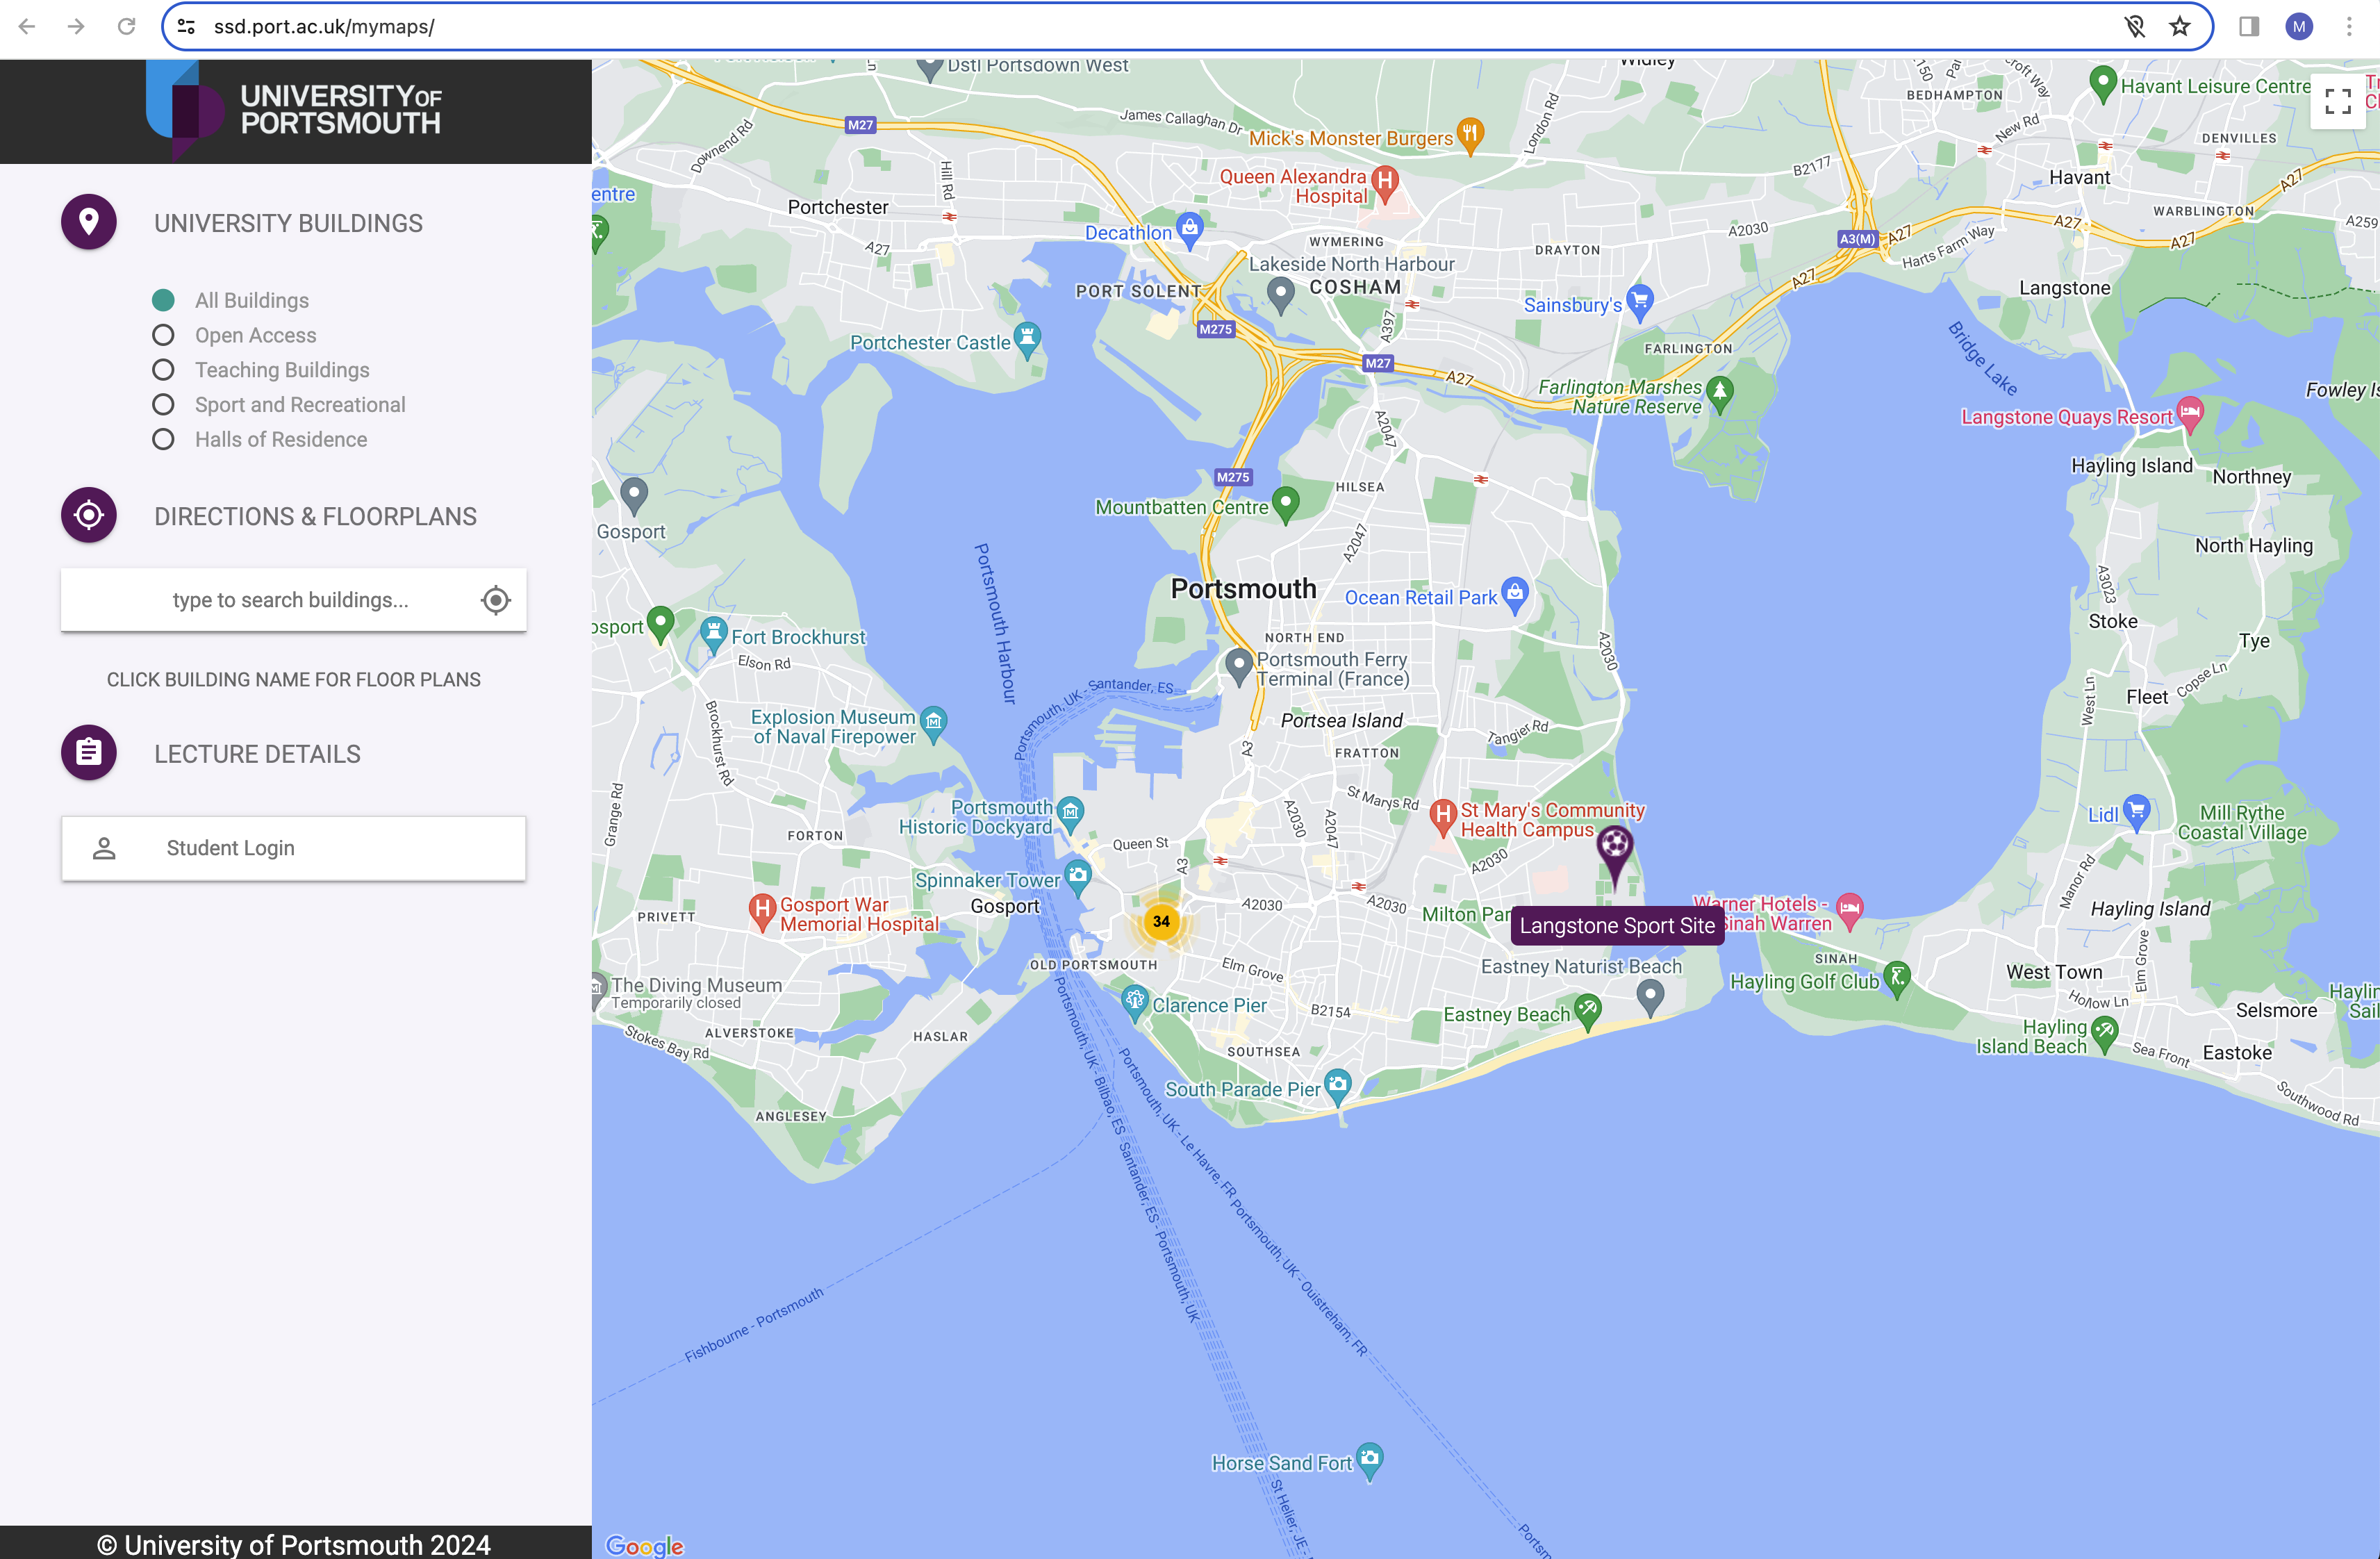Viewport: 2380px width, 1559px height.
Task: Open the browser side panel
Action: [x=2249, y=27]
